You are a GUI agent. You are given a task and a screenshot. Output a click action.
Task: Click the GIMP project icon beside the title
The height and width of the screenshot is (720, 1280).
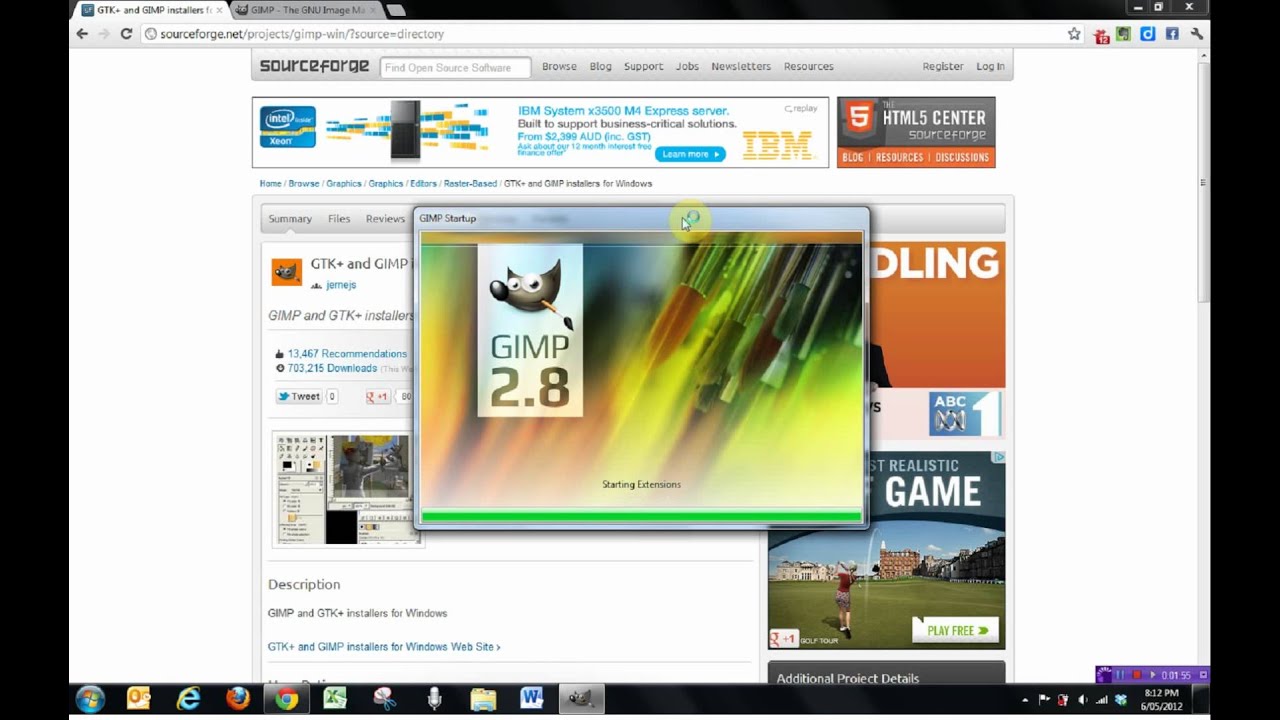[x=286, y=272]
